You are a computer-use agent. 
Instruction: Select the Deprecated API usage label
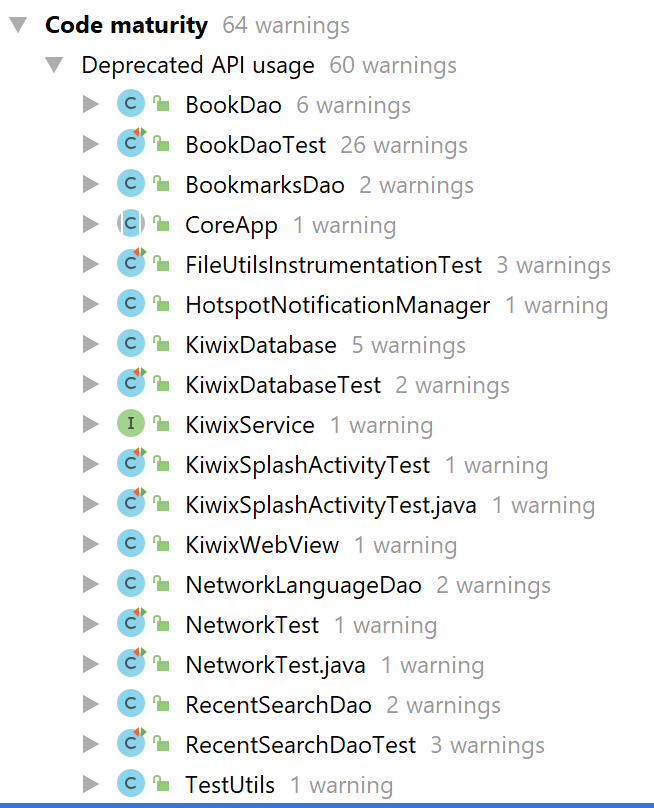[198, 65]
